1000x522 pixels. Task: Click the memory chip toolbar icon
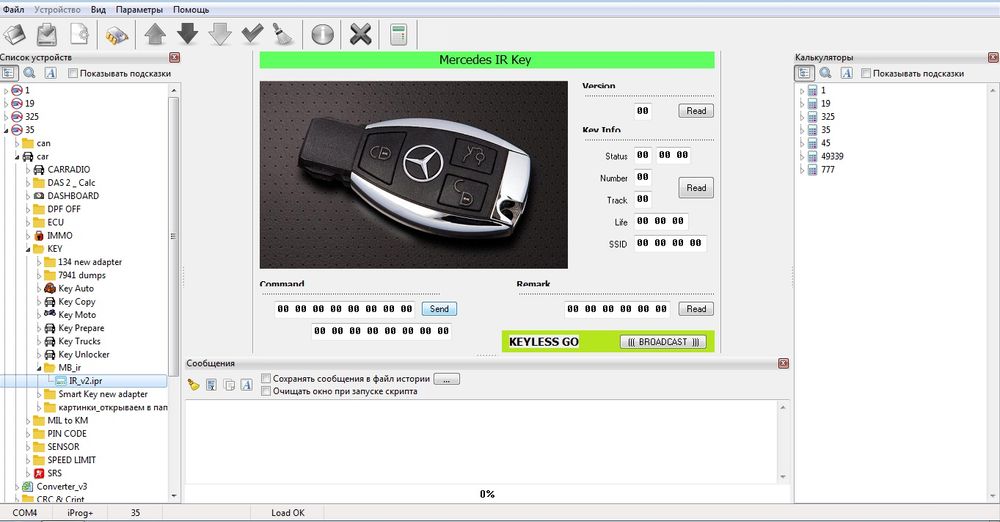[x=117, y=34]
